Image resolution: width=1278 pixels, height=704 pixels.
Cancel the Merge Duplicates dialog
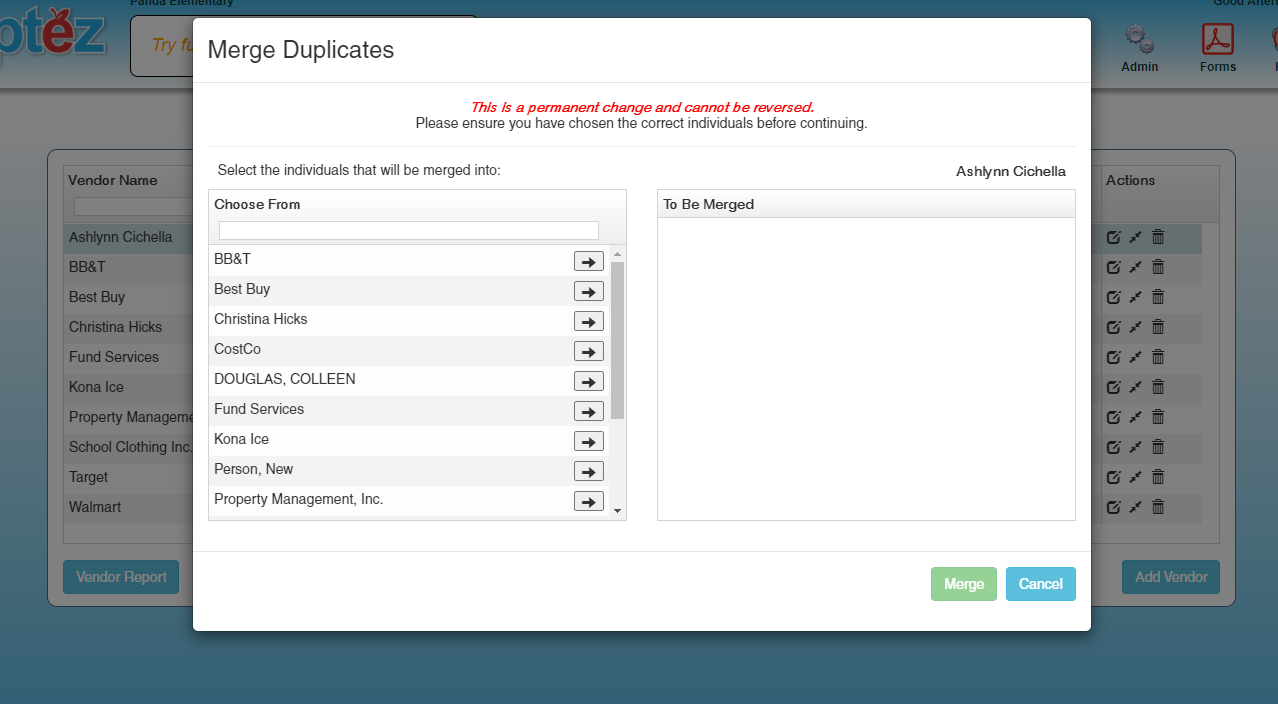1040,584
